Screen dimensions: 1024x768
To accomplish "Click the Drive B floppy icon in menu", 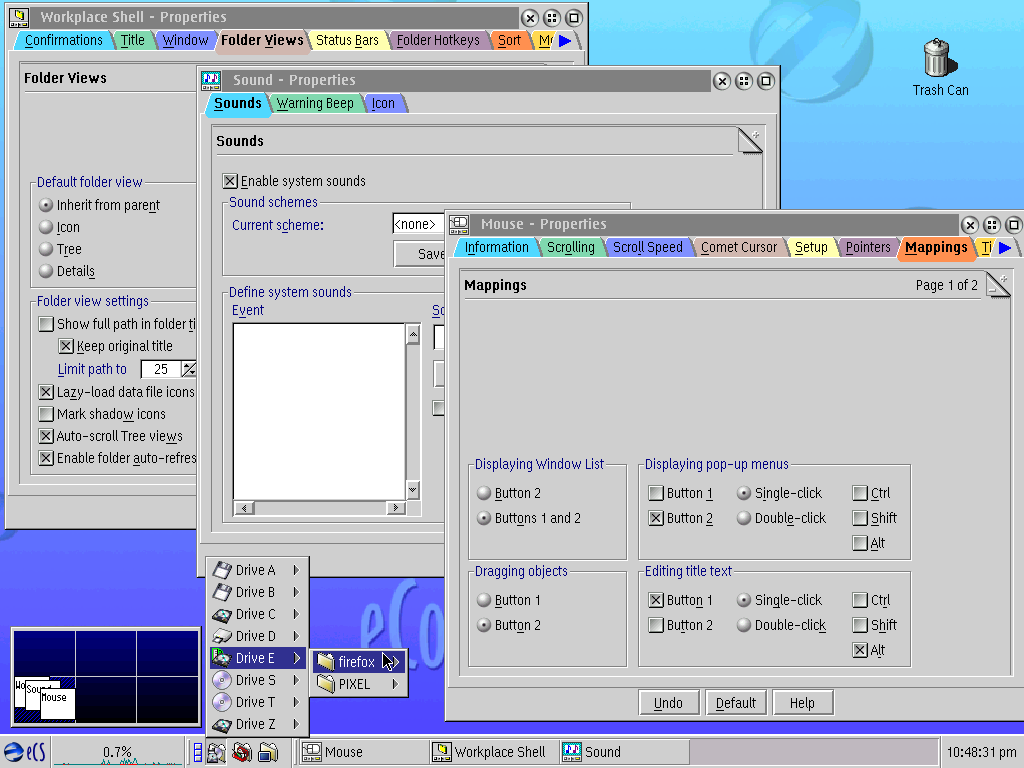I will coord(222,592).
